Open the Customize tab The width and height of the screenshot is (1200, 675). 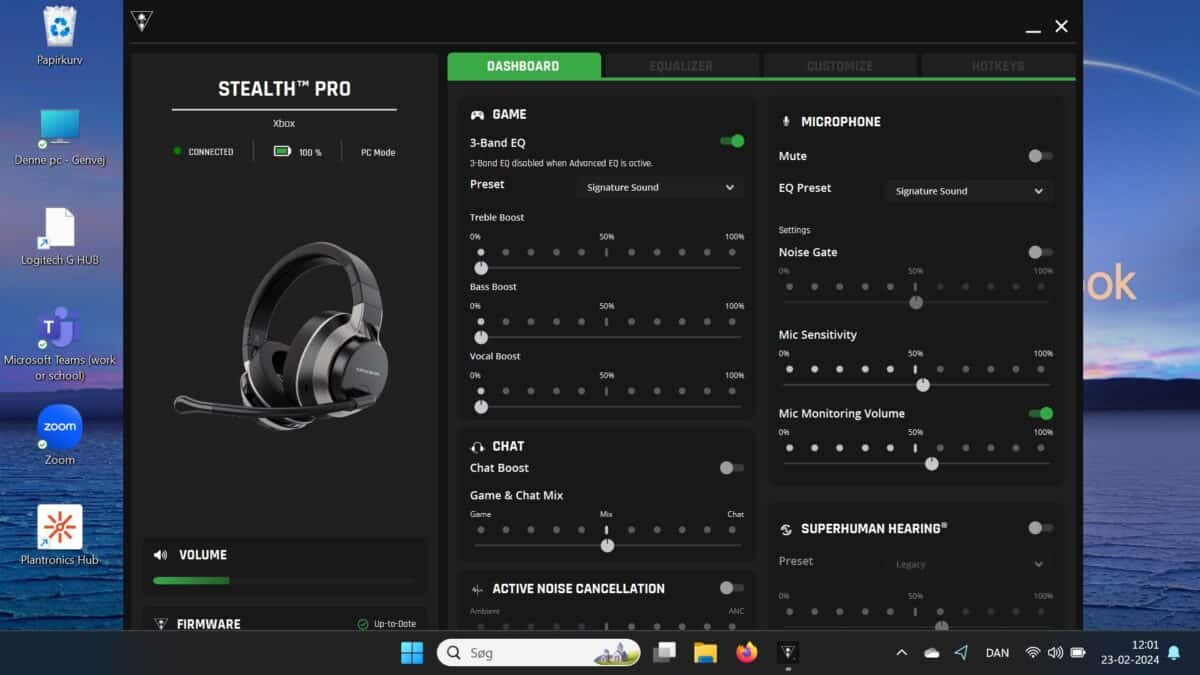[840, 66]
